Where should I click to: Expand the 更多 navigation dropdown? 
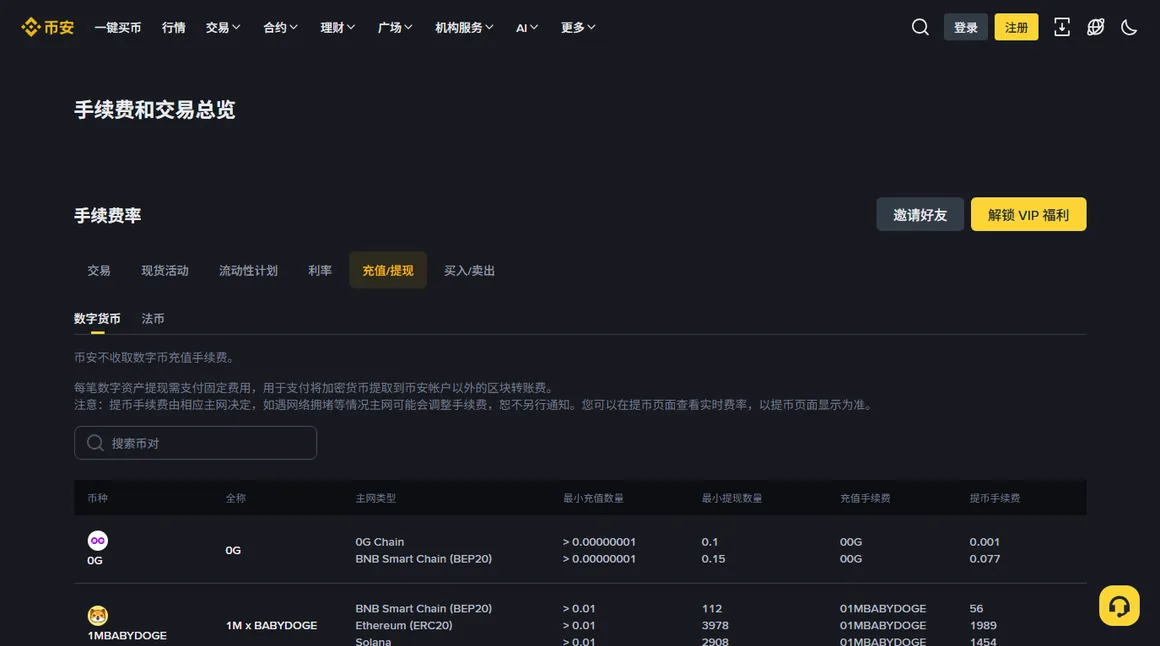click(x=578, y=27)
